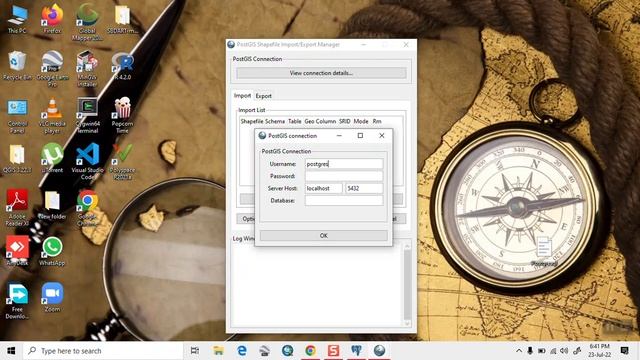This screenshot has height=360, width=640.
Task: Launch Google Chrome desktop shortcut
Action: [x=87, y=207]
